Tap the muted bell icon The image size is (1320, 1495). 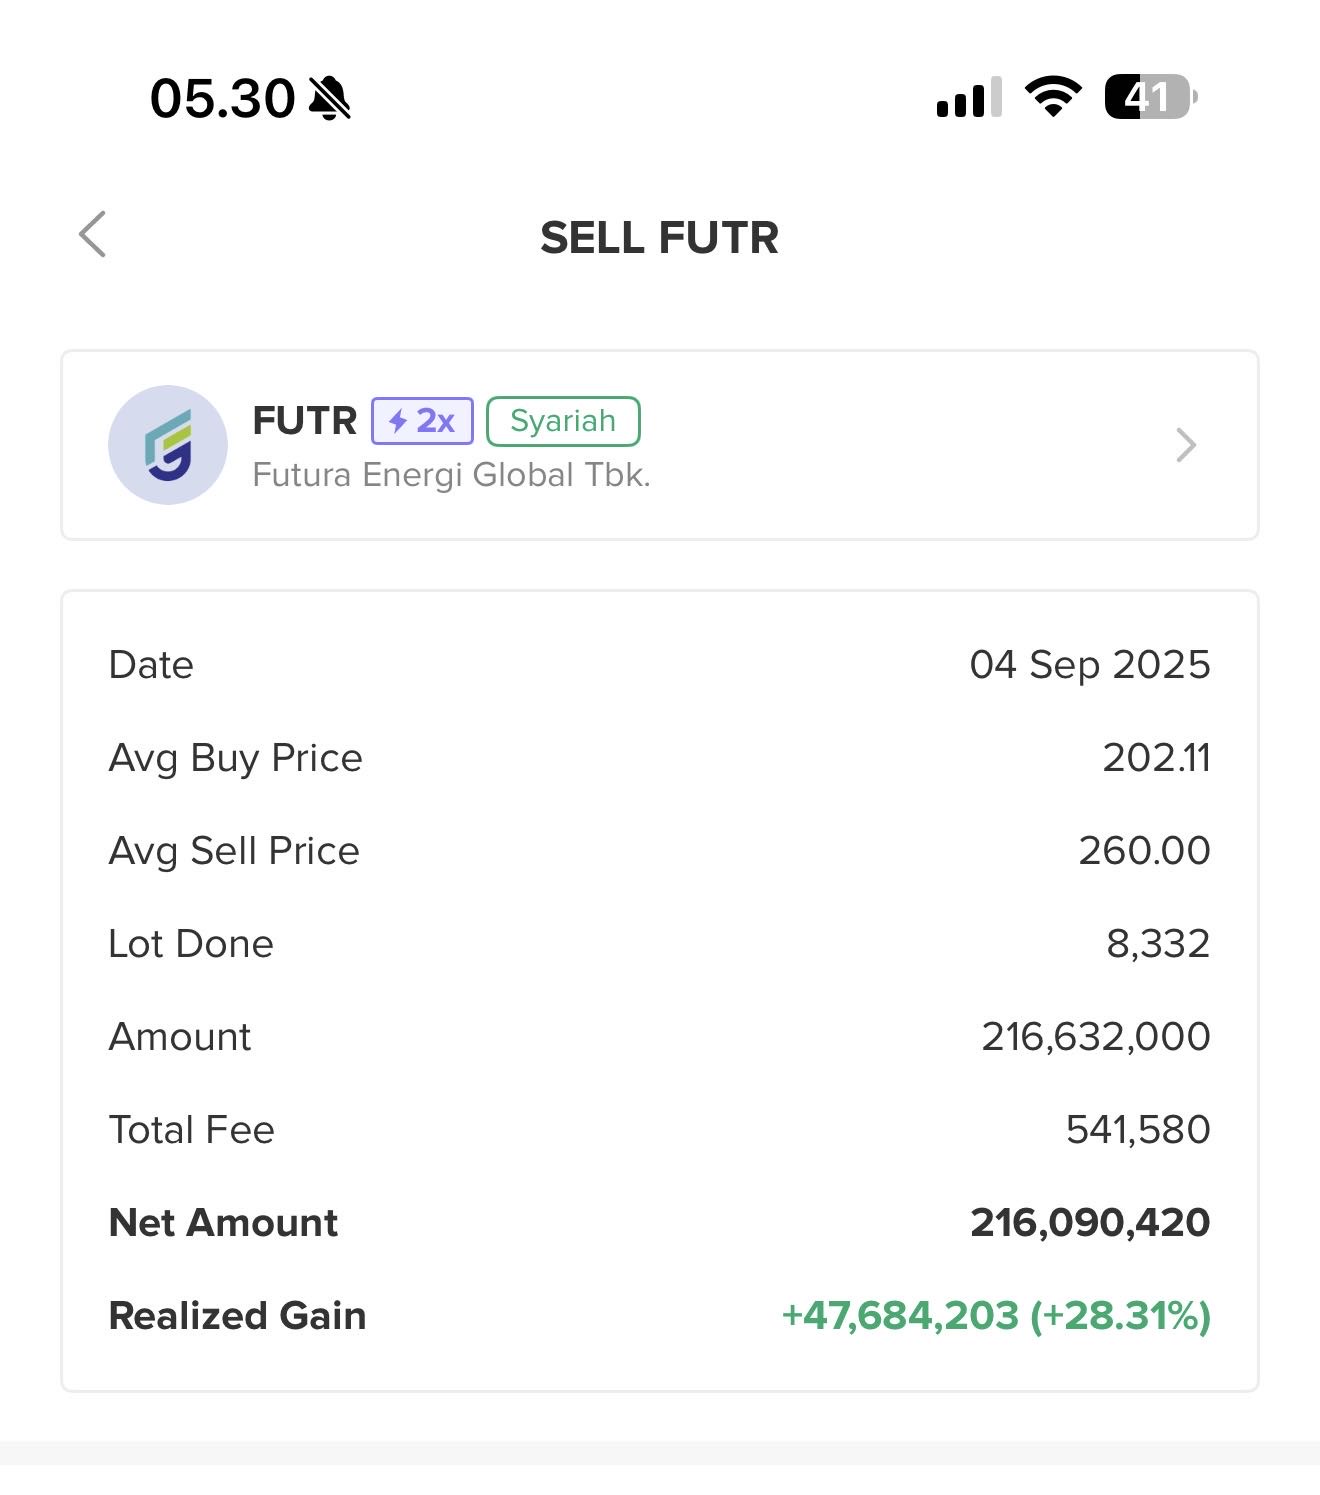coord(330,98)
